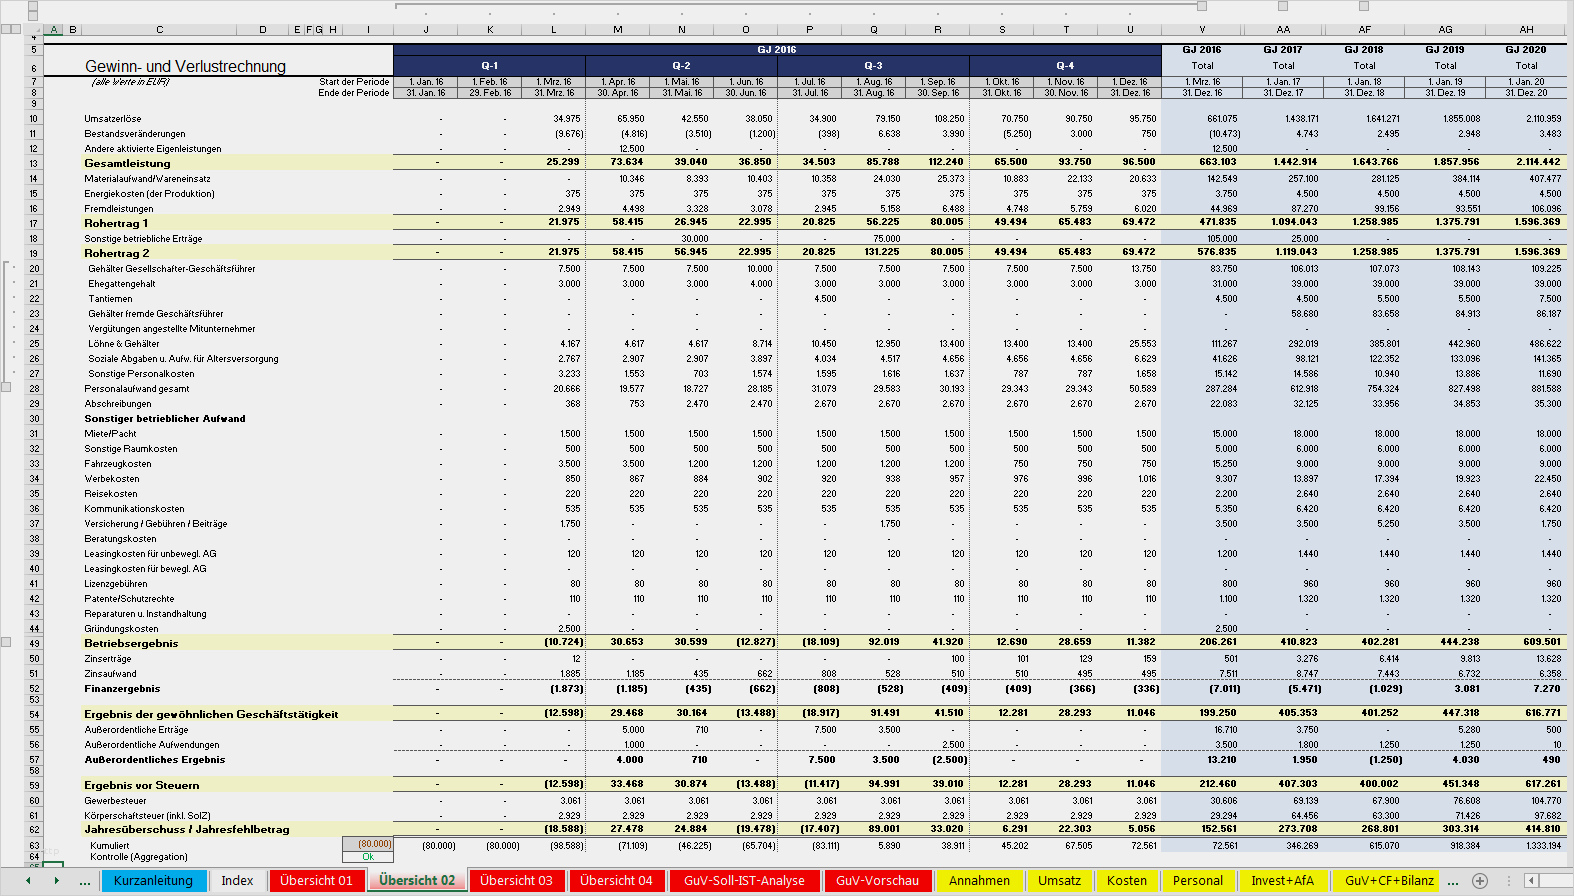Open the GuV-Vorschau sheet tab
1574x896 pixels.
(x=877, y=881)
